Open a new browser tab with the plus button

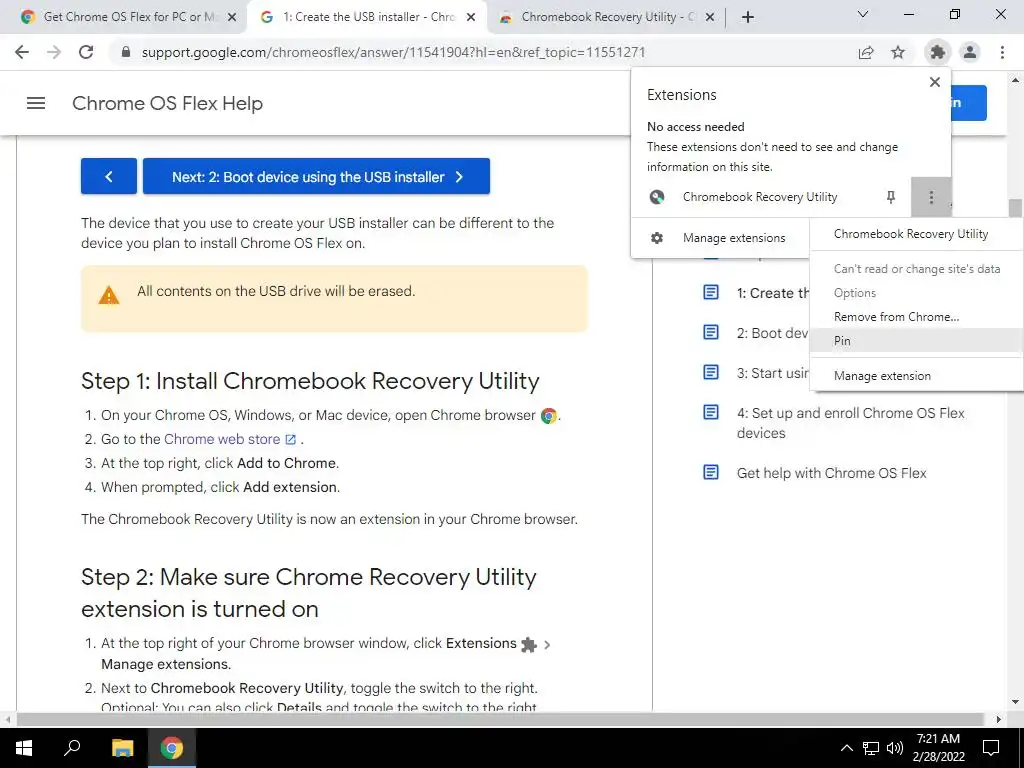click(x=748, y=18)
